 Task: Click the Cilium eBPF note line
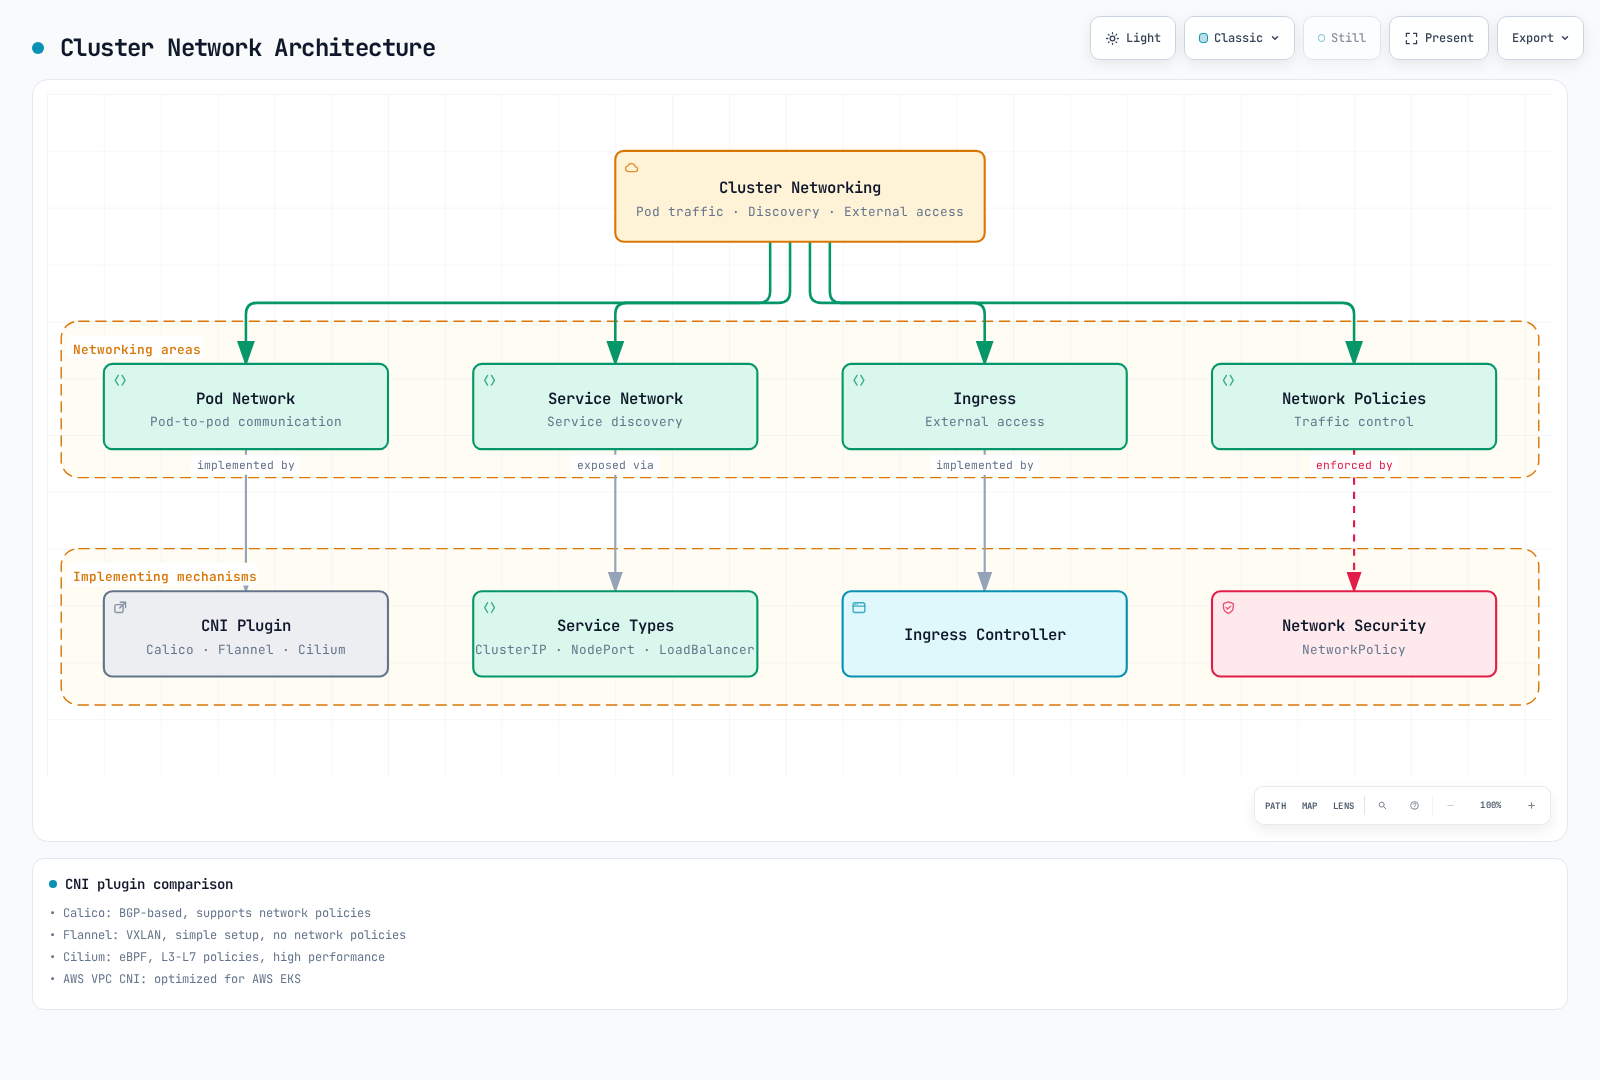(x=224, y=957)
